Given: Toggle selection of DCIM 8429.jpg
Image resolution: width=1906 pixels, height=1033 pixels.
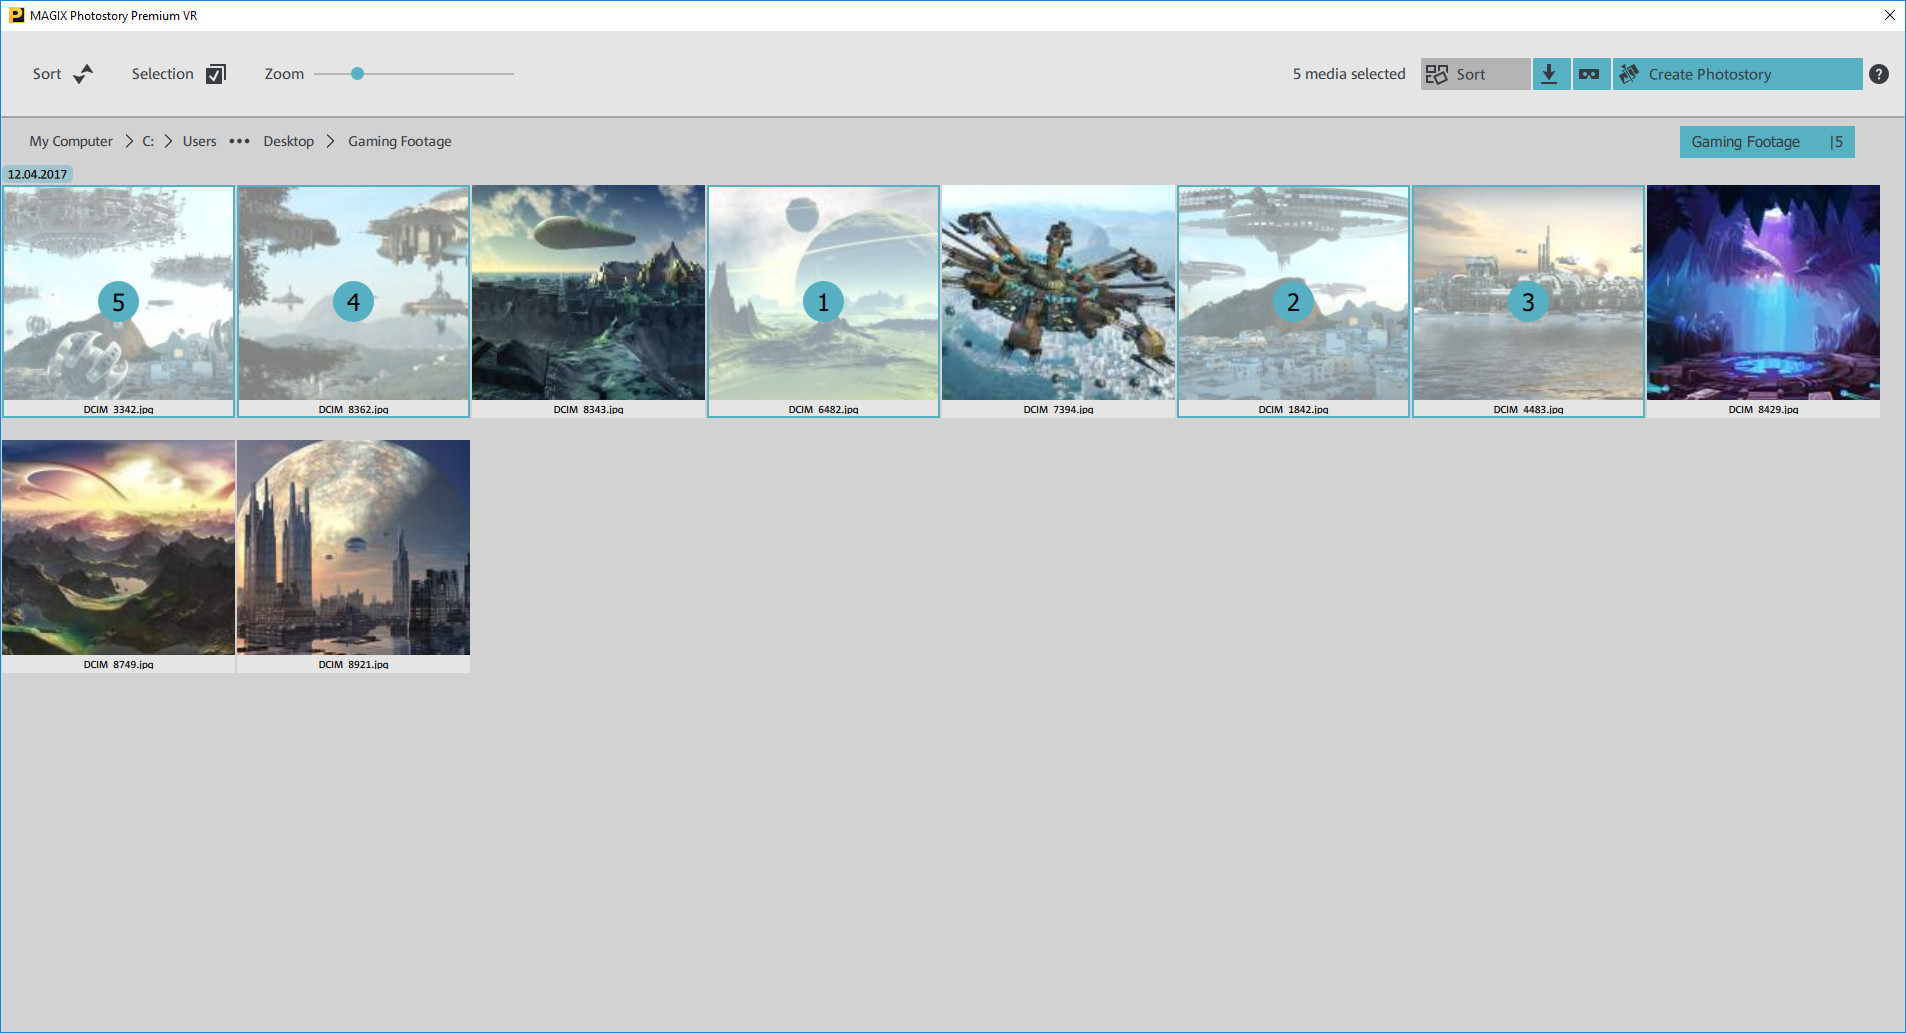Looking at the screenshot, I should pyautogui.click(x=1761, y=293).
